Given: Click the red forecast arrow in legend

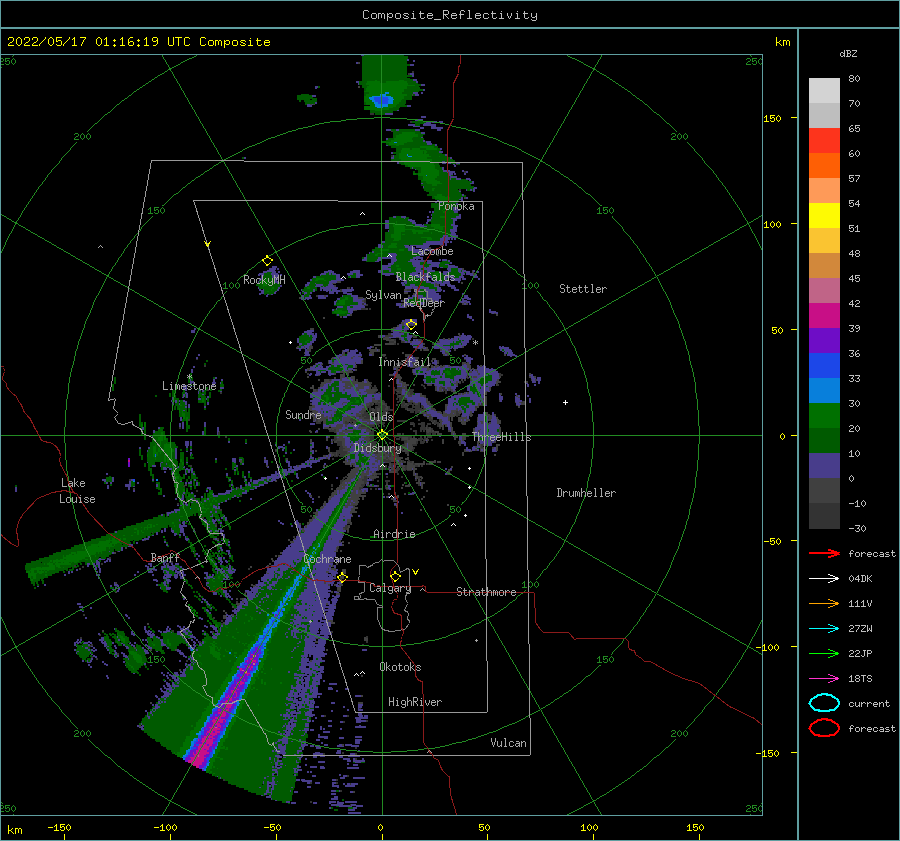Looking at the screenshot, I should pyautogui.click(x=824, y=553).
